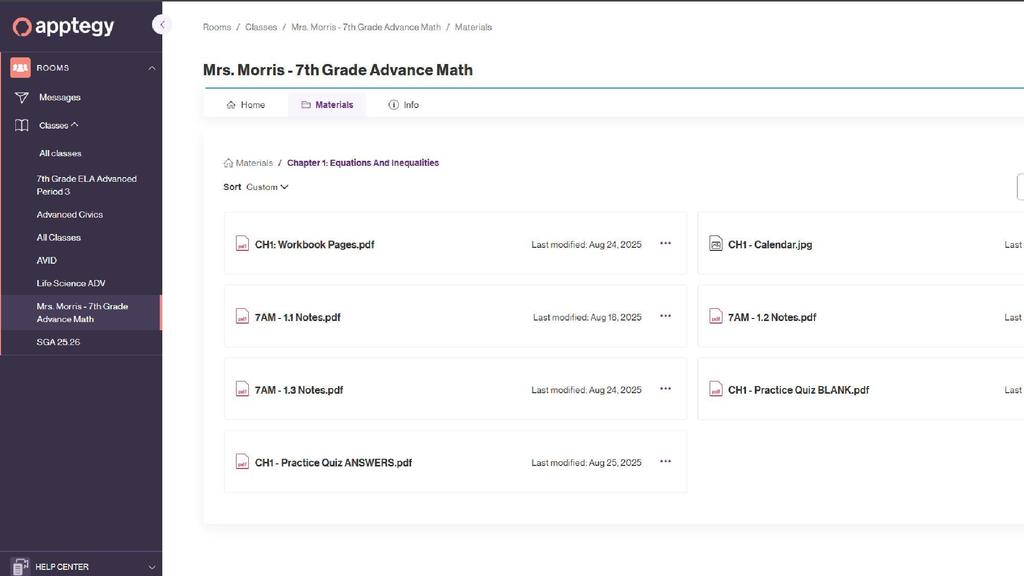This screenshot has height=576, width=1024.
Task: Switch to the Home tab
Action: tap(246, 104)
